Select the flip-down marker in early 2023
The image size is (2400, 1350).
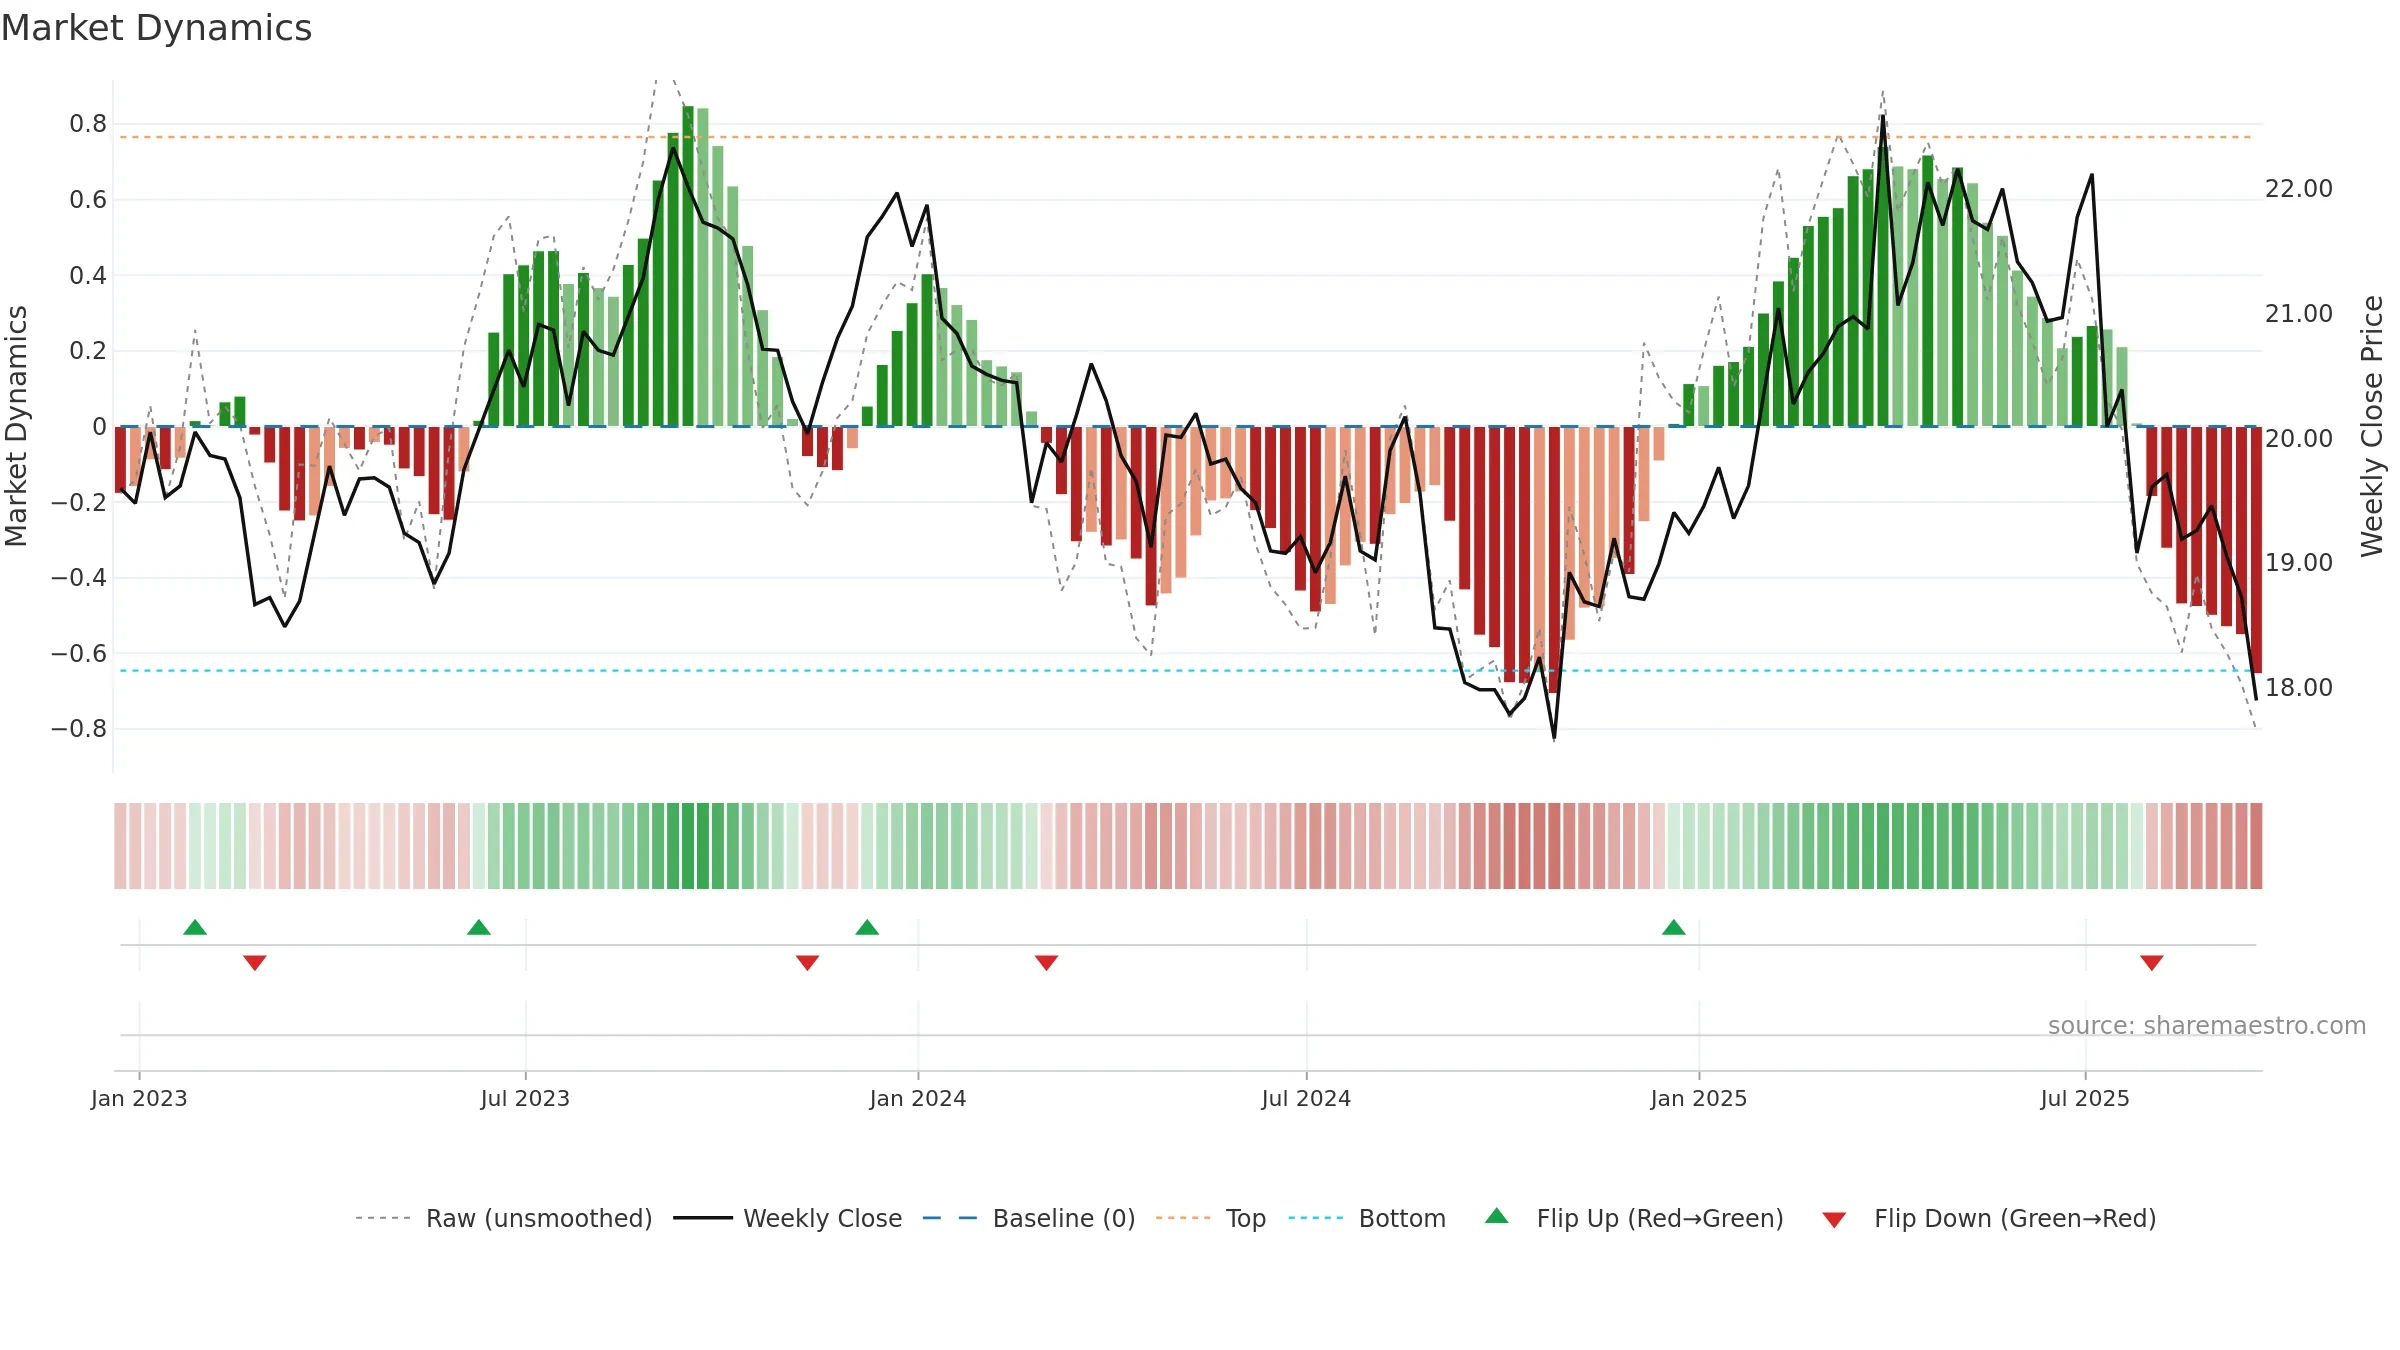255,962
